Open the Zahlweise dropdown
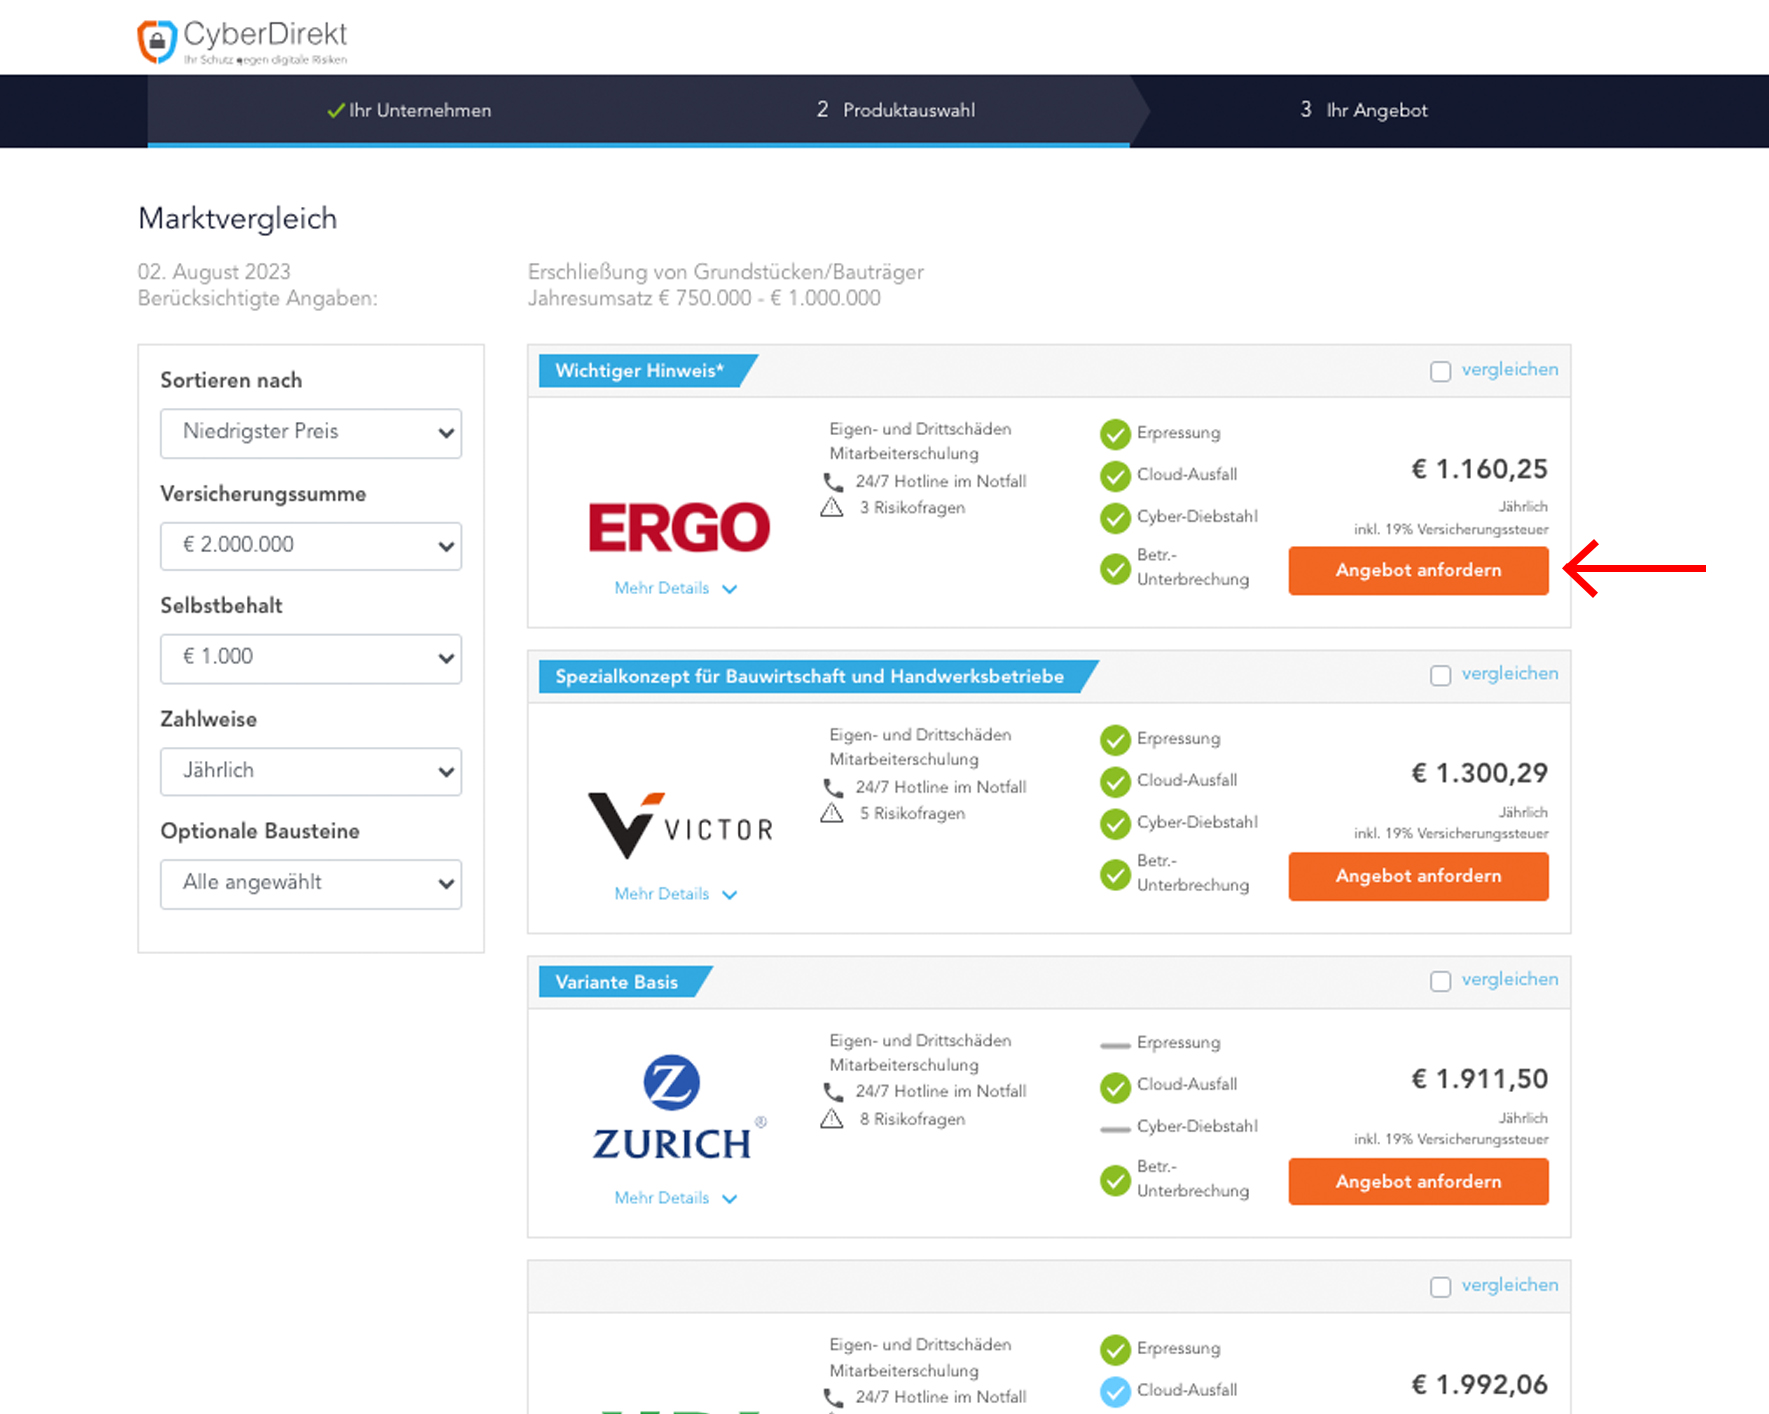Screen dimensions: 1769x1414 [x=311, y=771]
